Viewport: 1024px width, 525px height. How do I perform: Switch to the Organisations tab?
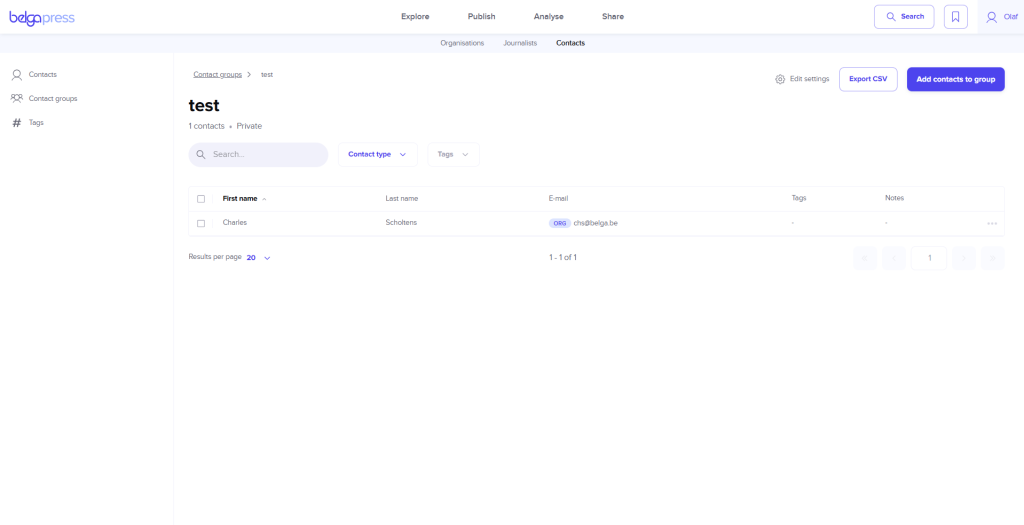(462, 43)
